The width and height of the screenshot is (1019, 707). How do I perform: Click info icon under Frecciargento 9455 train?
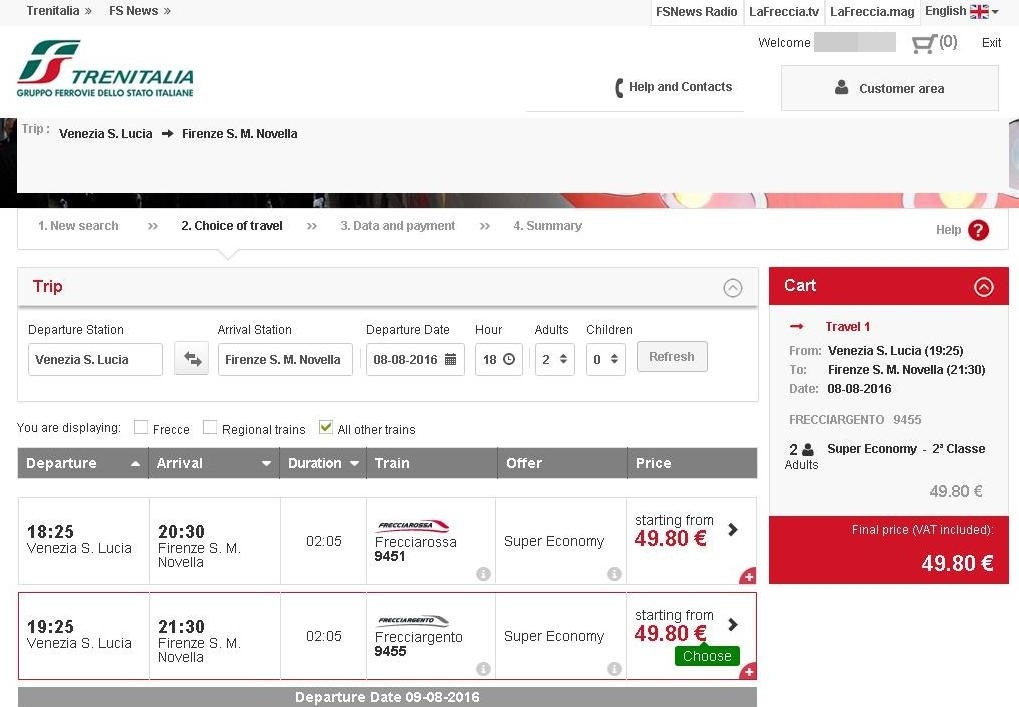483,669
